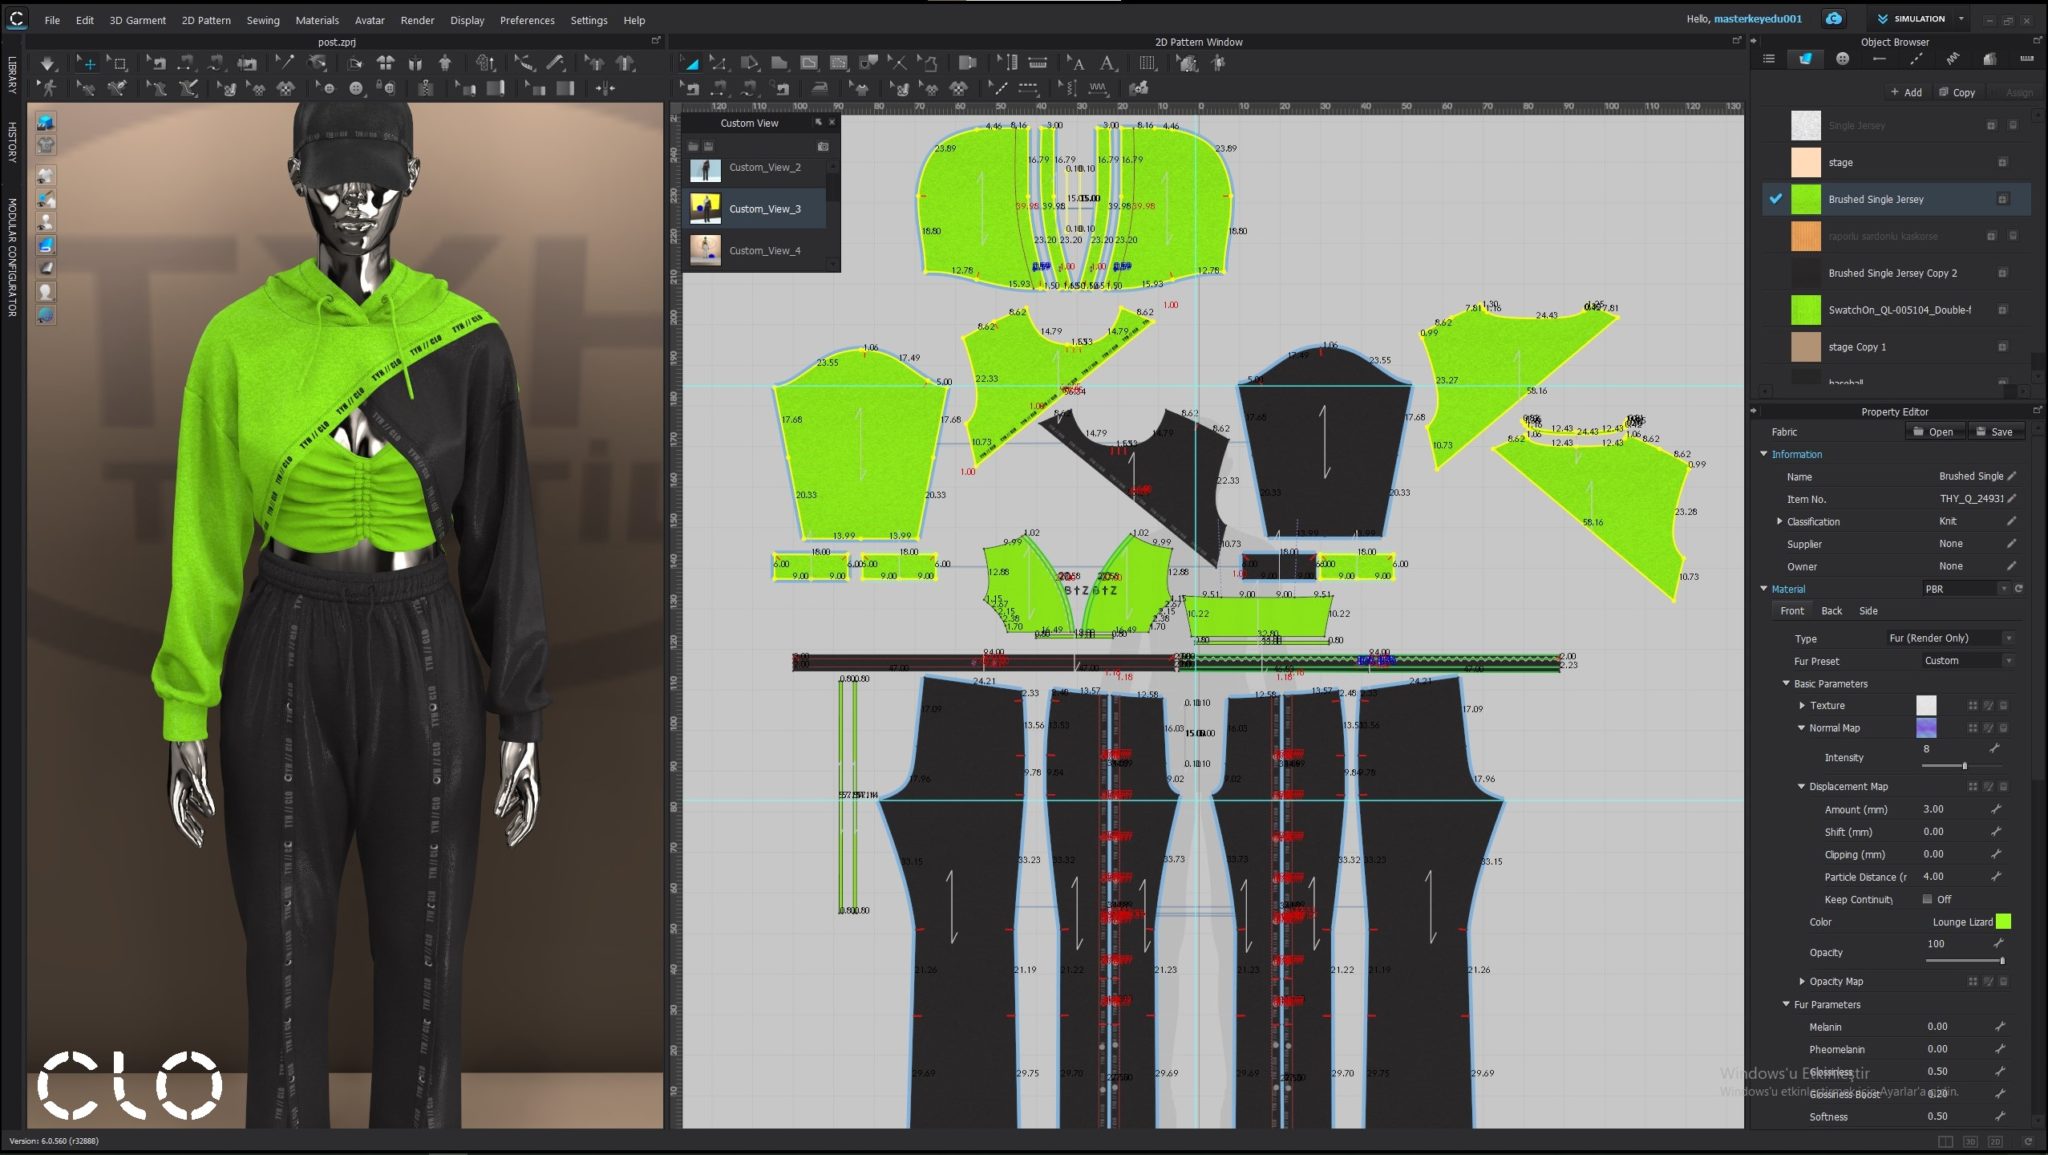Viewport: 2048px width, 1155px height.
Task: Open the Fur Preset Custom dropdown
Action: pyautogui.click(x=1965, y=660)
